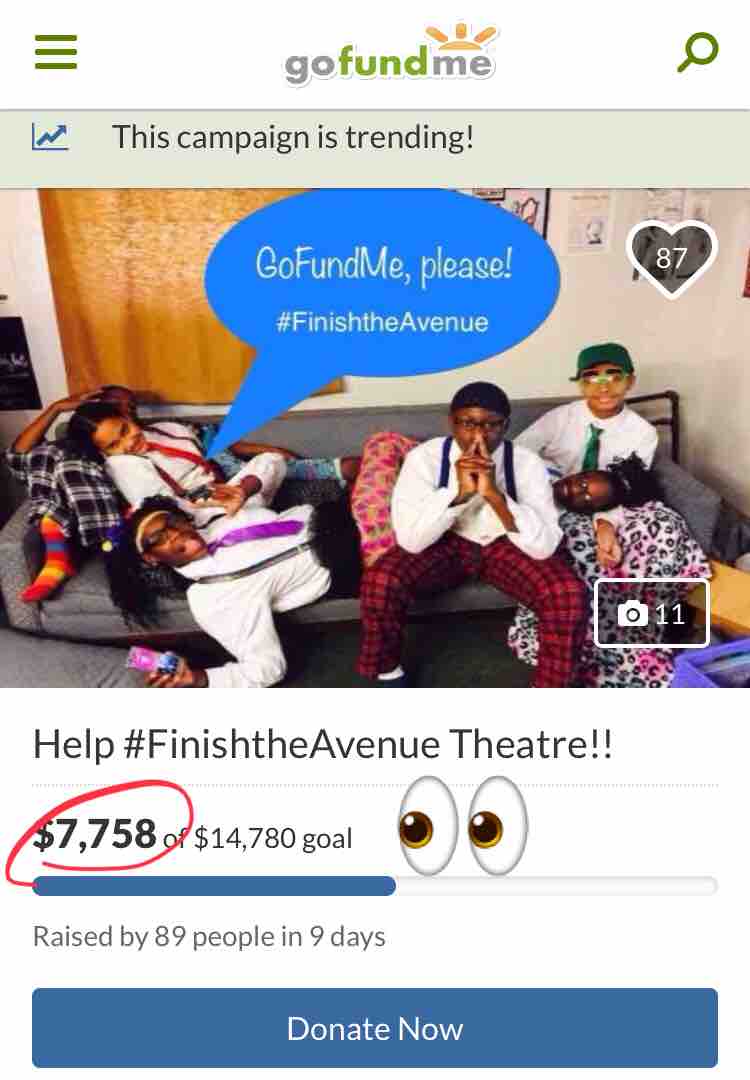Image resolution: width=750 pixels, height=1080 pixels.
Task: Open the hamburger menu
Action: click(x=56, y=52)
